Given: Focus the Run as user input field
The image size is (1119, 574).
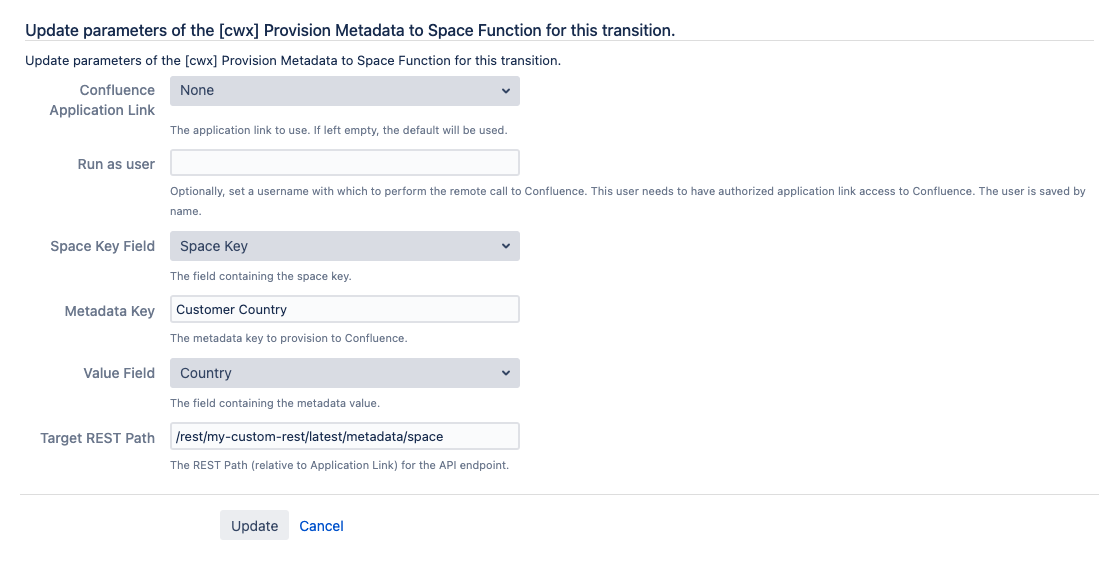Looking at the screenshot, I should click(x=345, y=163).
